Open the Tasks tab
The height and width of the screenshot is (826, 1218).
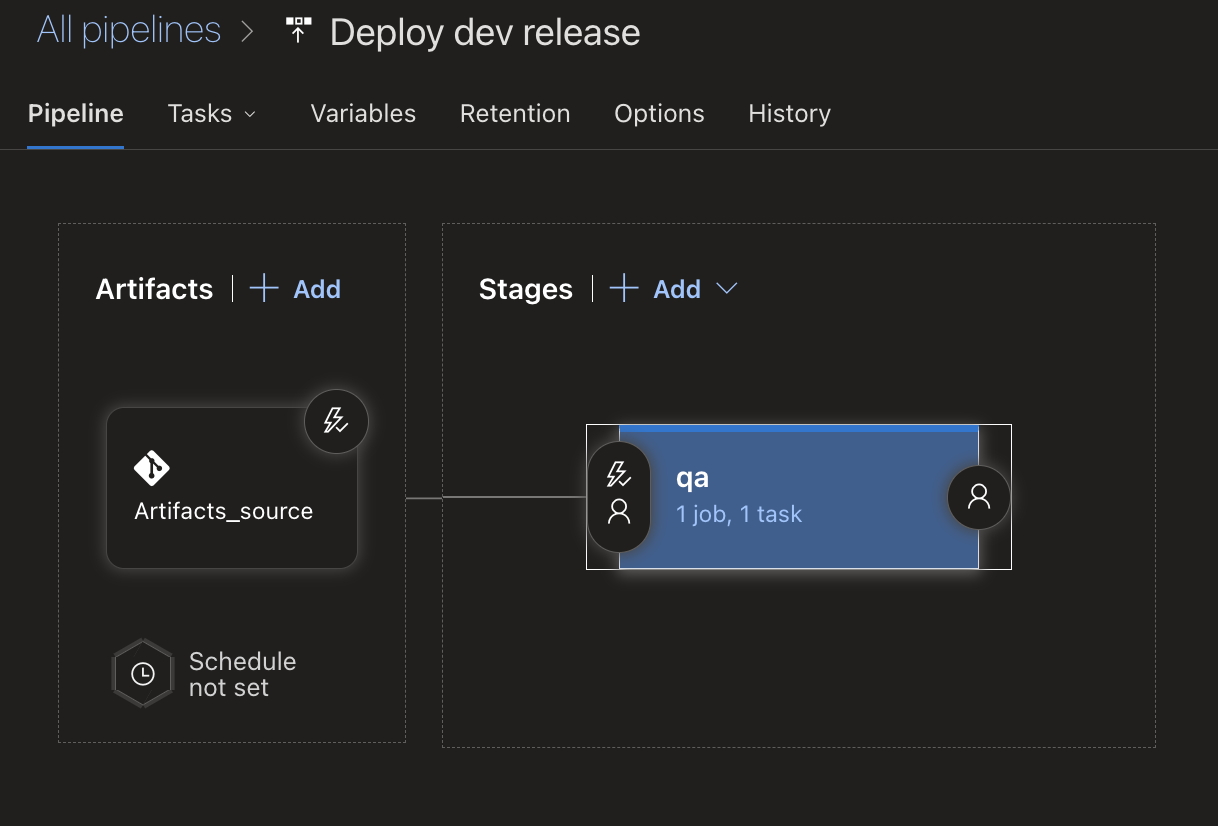click(x=200, y=114)
